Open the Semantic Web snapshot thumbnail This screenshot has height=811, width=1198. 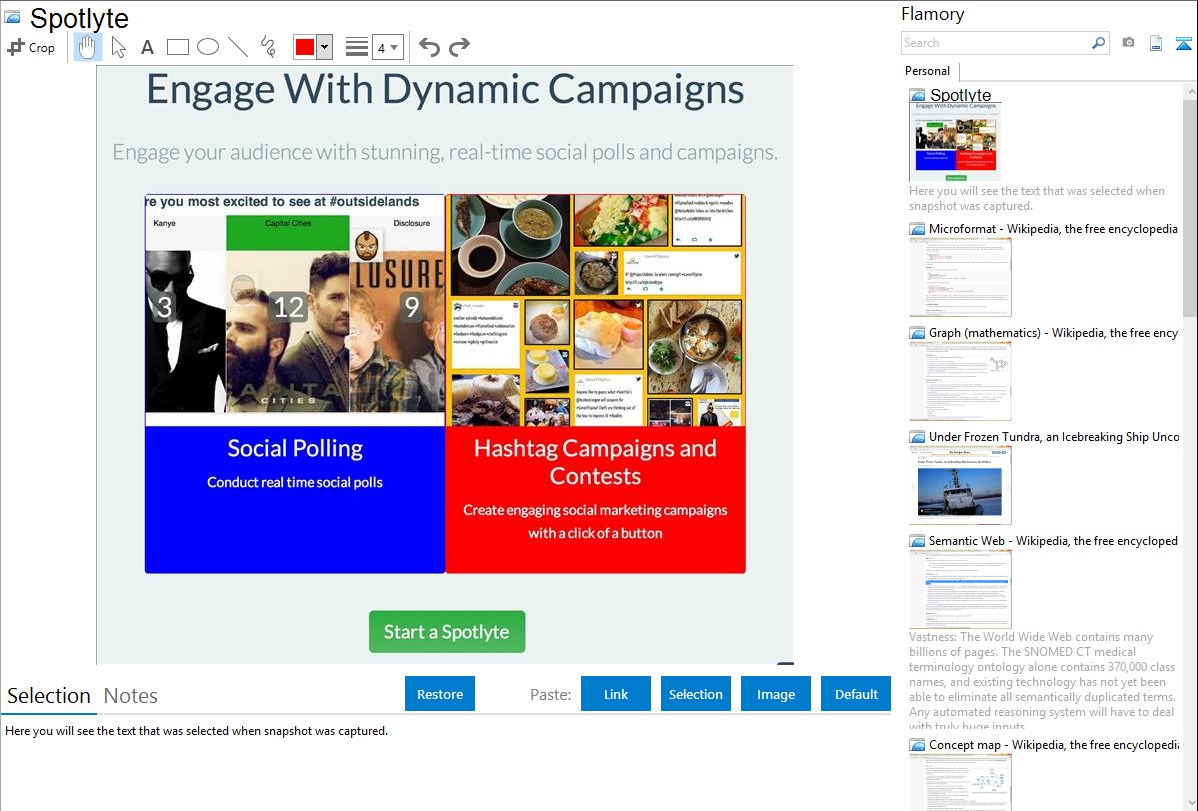[x=960, y=589]
